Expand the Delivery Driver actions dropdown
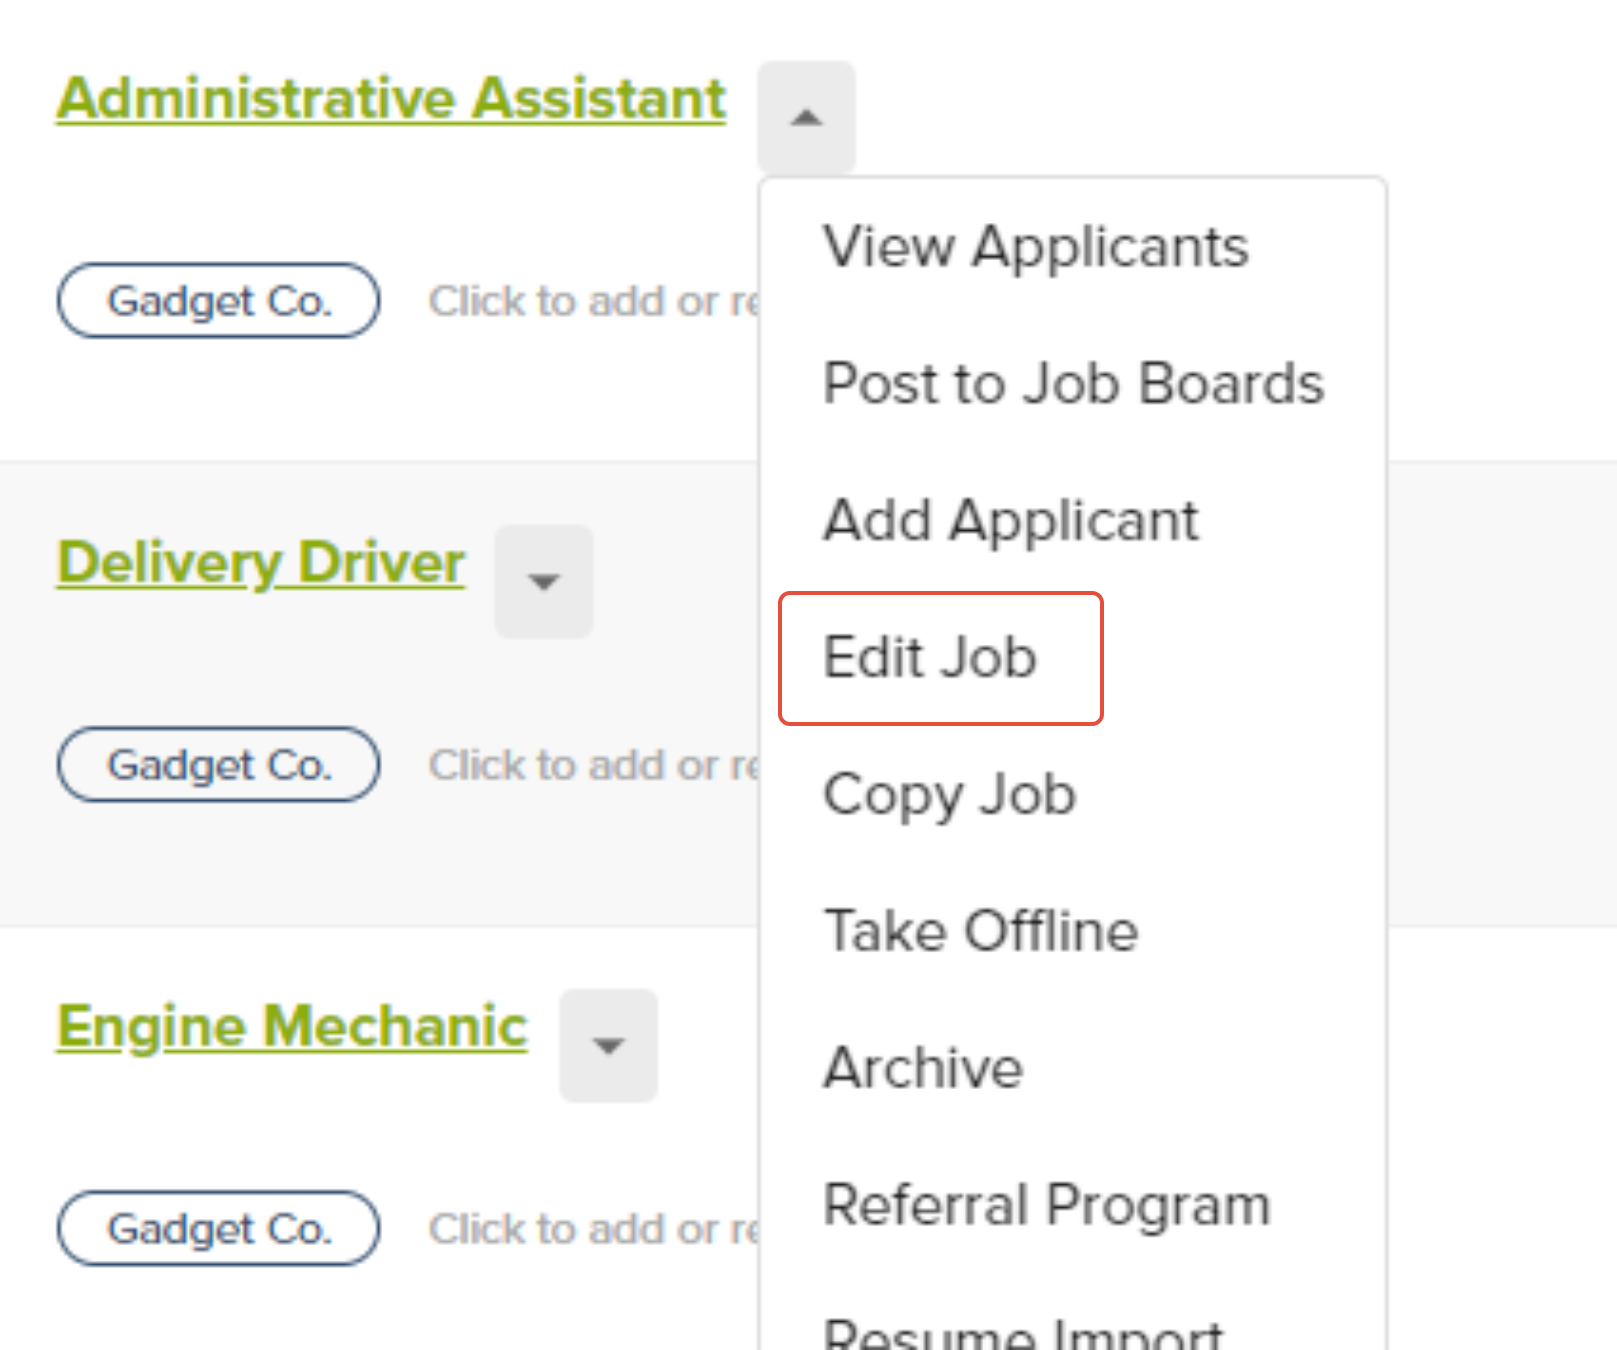Viewport: 1617px width, 1350px height. (543, 581)
